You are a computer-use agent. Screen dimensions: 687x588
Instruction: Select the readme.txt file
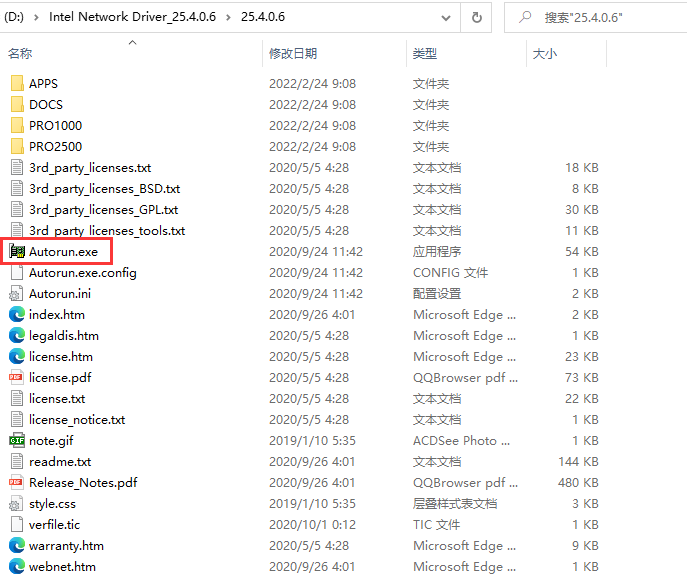click(60, 462)
